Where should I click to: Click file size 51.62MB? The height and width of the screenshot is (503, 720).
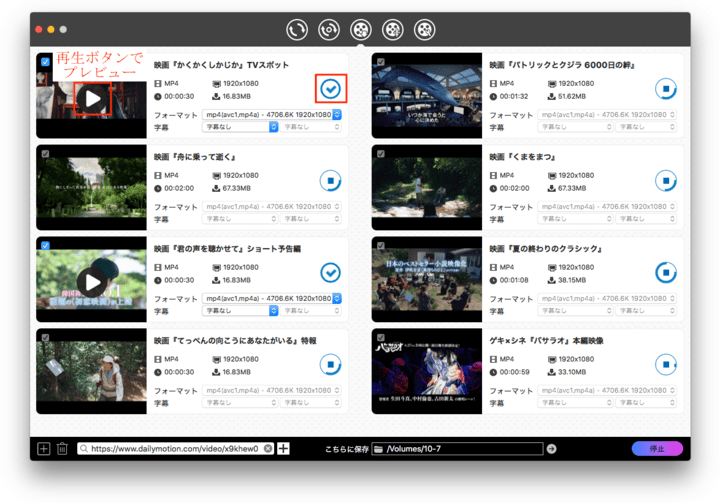click(x=572, y=96)
